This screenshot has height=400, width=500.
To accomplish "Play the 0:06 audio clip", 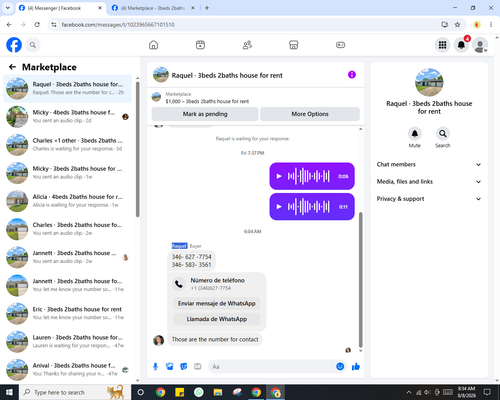I will 279,176.
